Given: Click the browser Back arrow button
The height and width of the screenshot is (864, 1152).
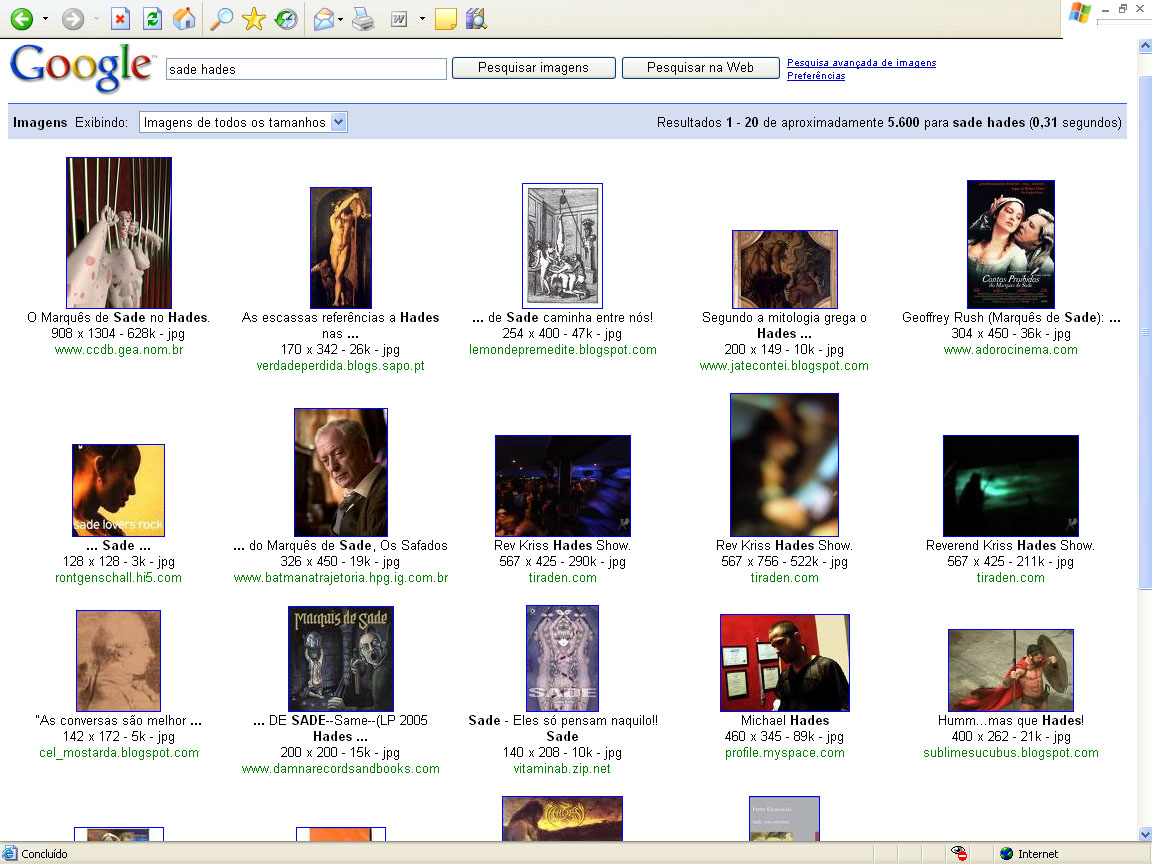Looking at the screenshot, I should pyautogui.click(x=21, y=19).
